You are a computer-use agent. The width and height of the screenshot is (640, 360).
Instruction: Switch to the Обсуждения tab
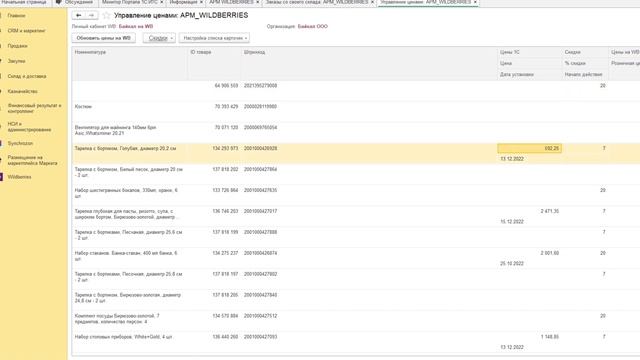79,2
